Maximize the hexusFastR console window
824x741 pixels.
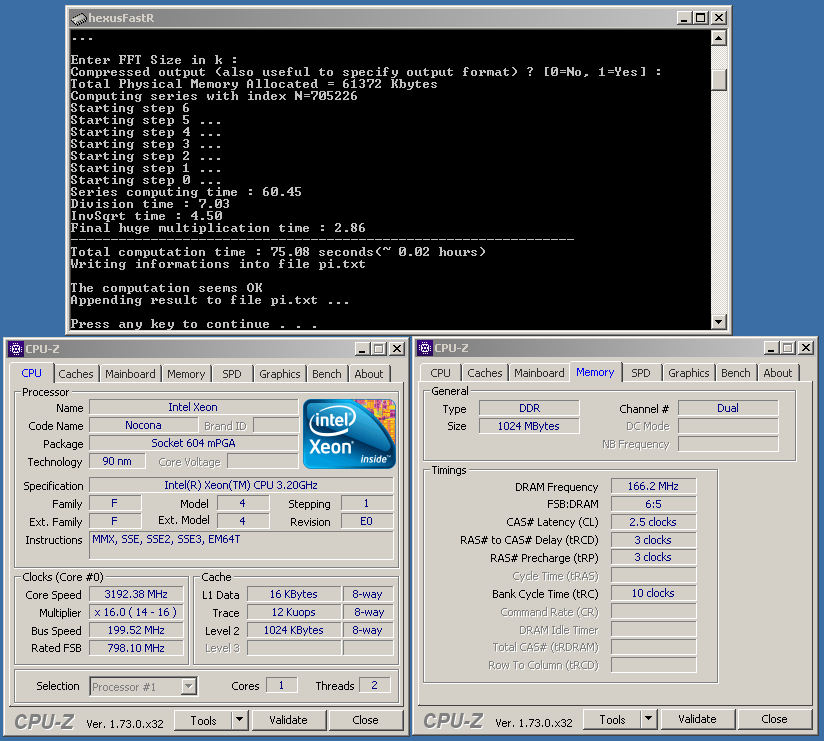(701, 18)
